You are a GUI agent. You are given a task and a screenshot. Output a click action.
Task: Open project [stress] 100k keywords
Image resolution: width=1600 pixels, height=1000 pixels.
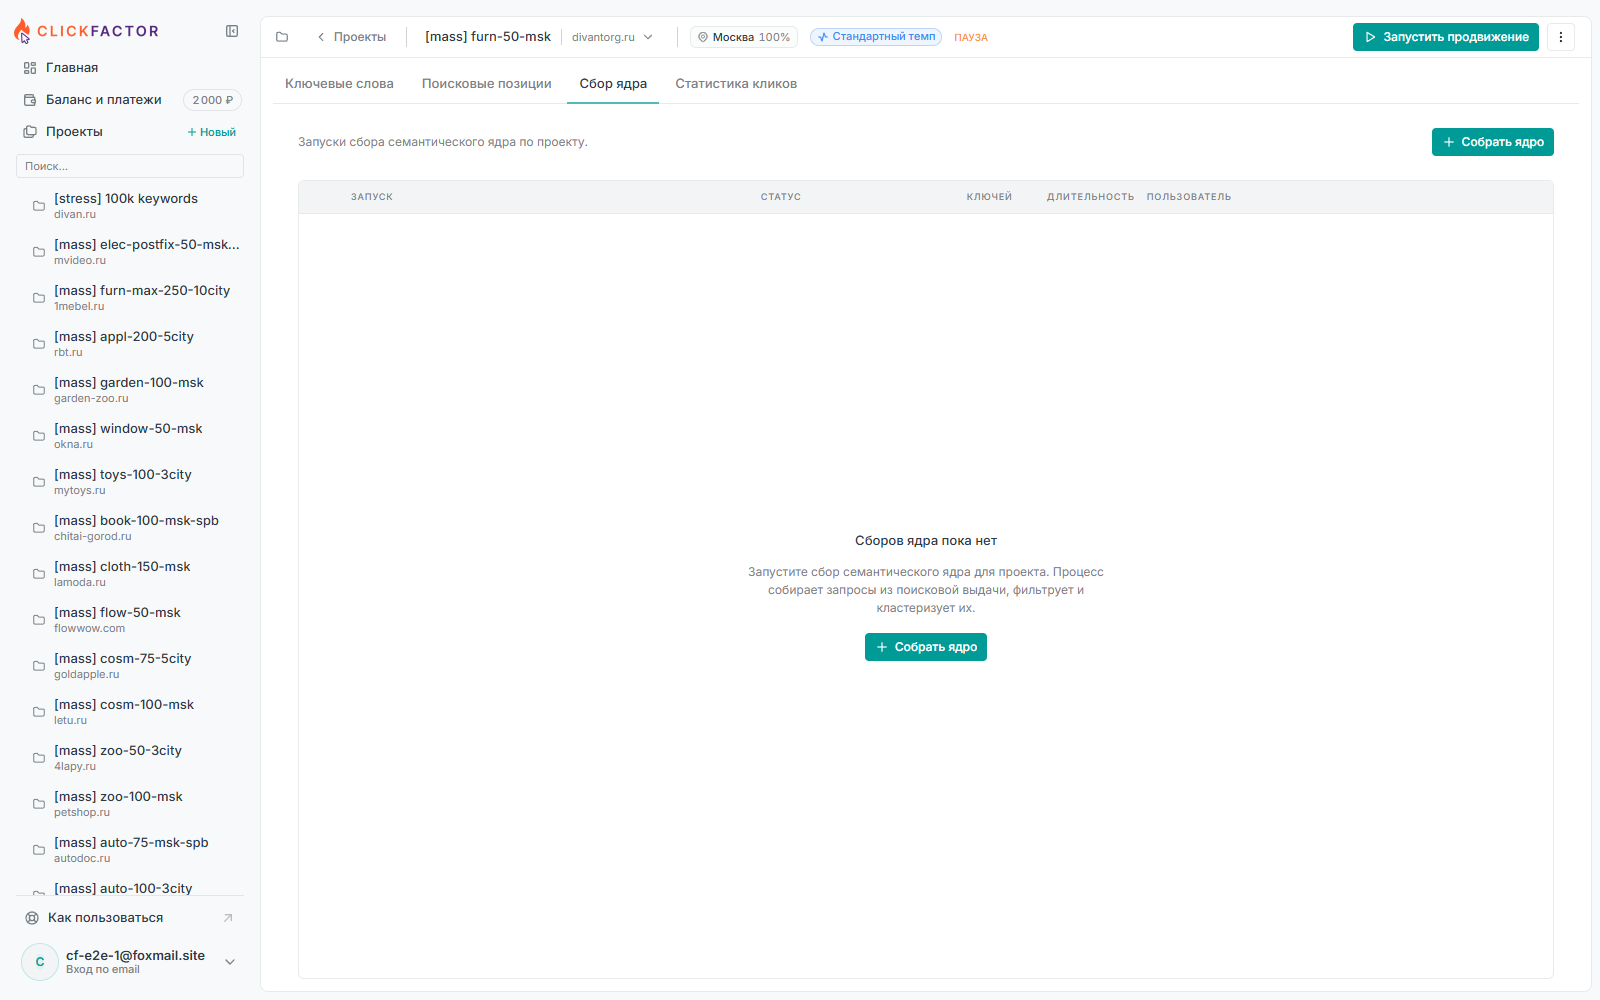tap(130, 205)
